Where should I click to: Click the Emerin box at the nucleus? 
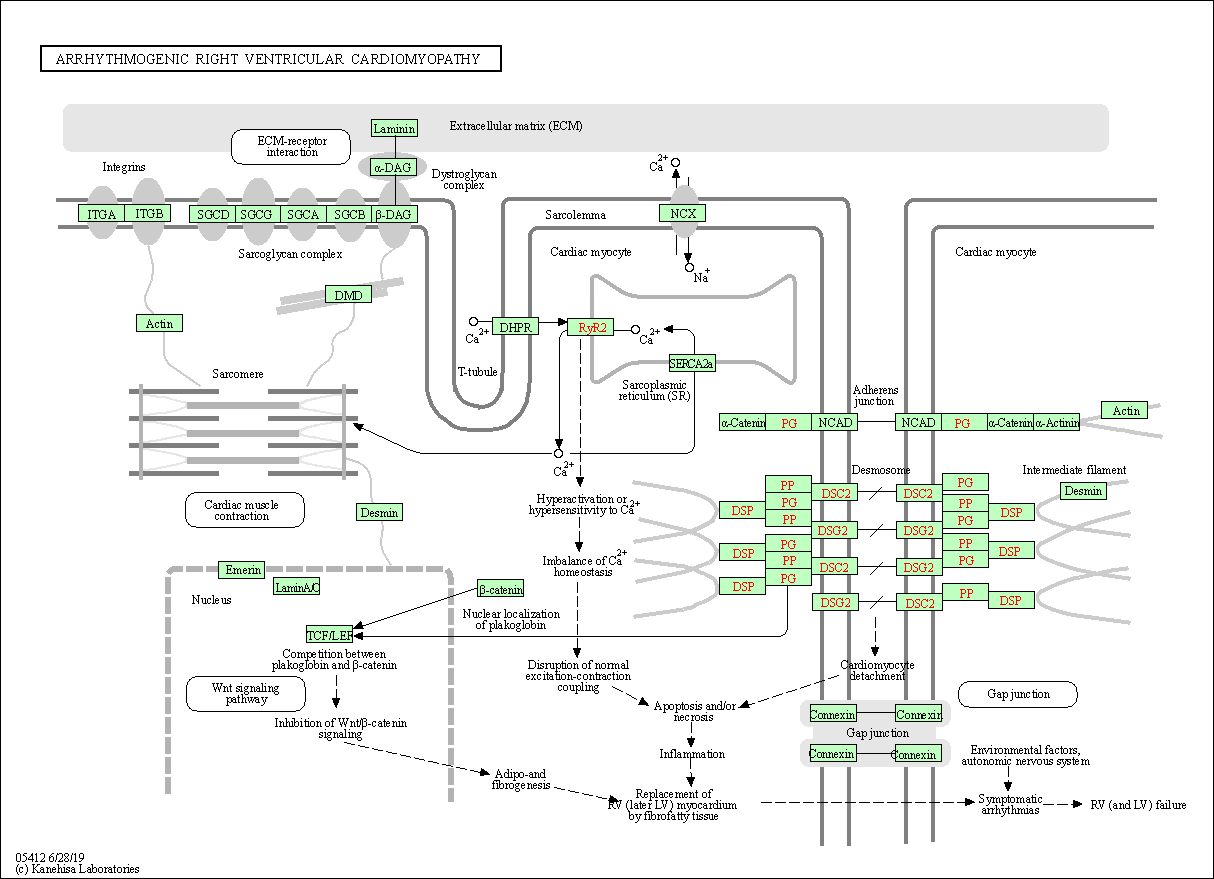point(242,570)
